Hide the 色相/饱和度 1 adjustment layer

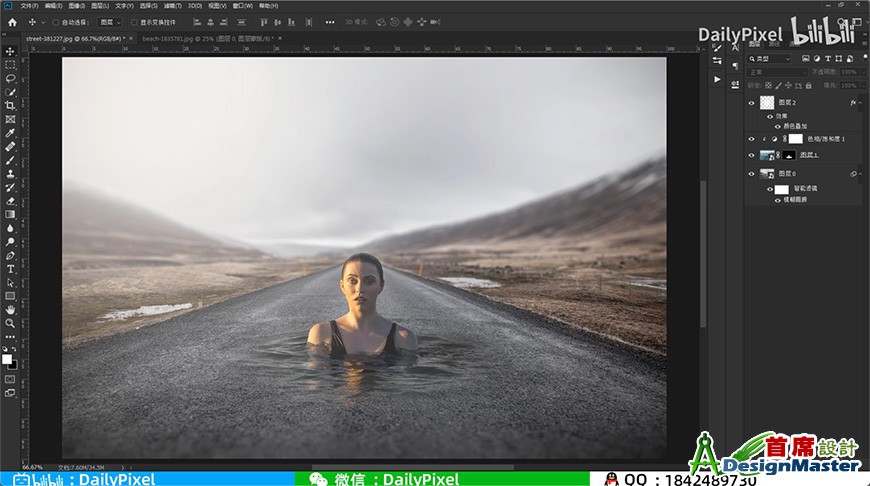point(751,139)
